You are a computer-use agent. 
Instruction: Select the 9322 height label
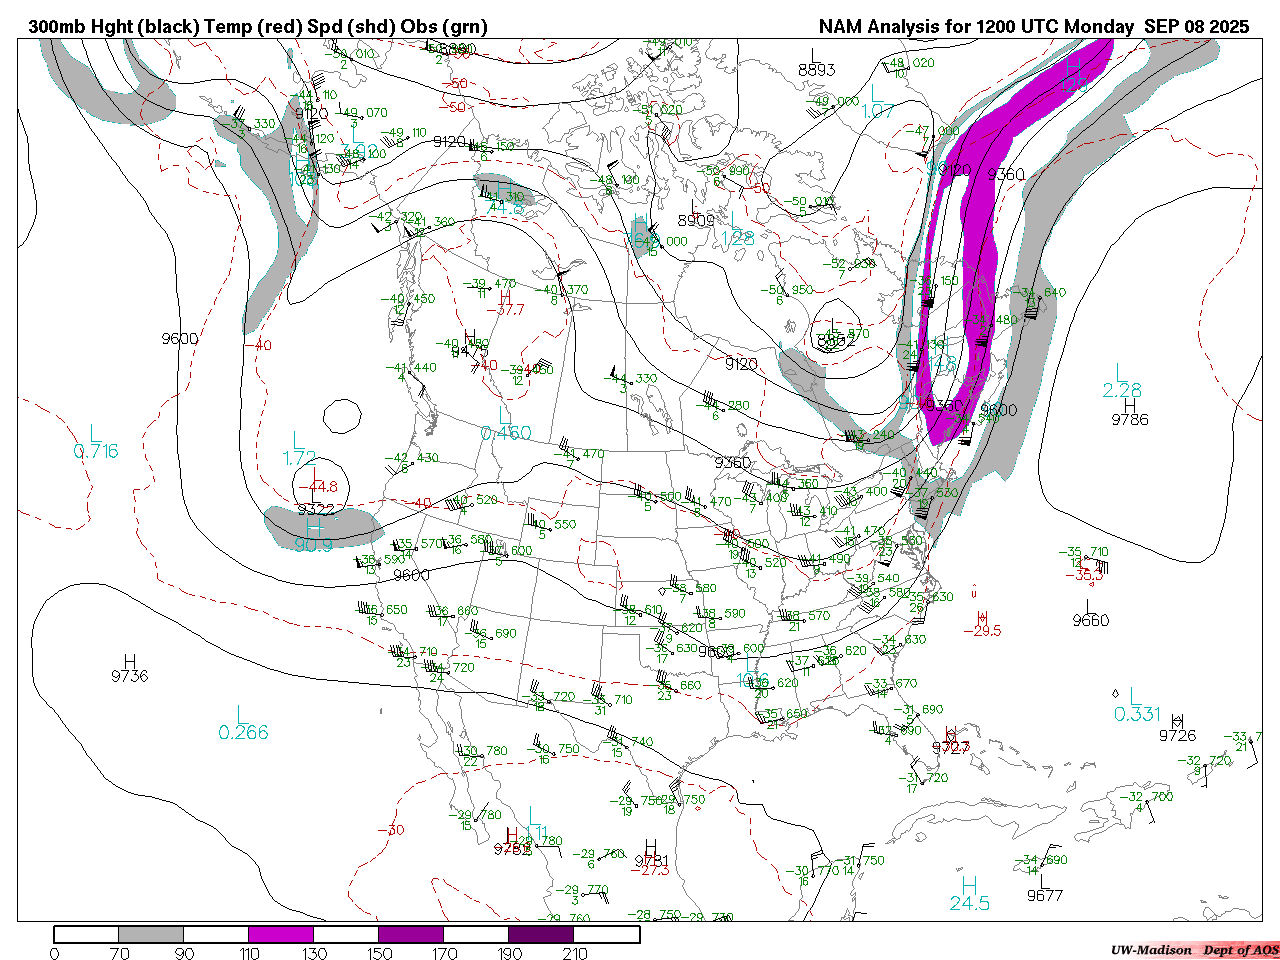tap(316, 509)
